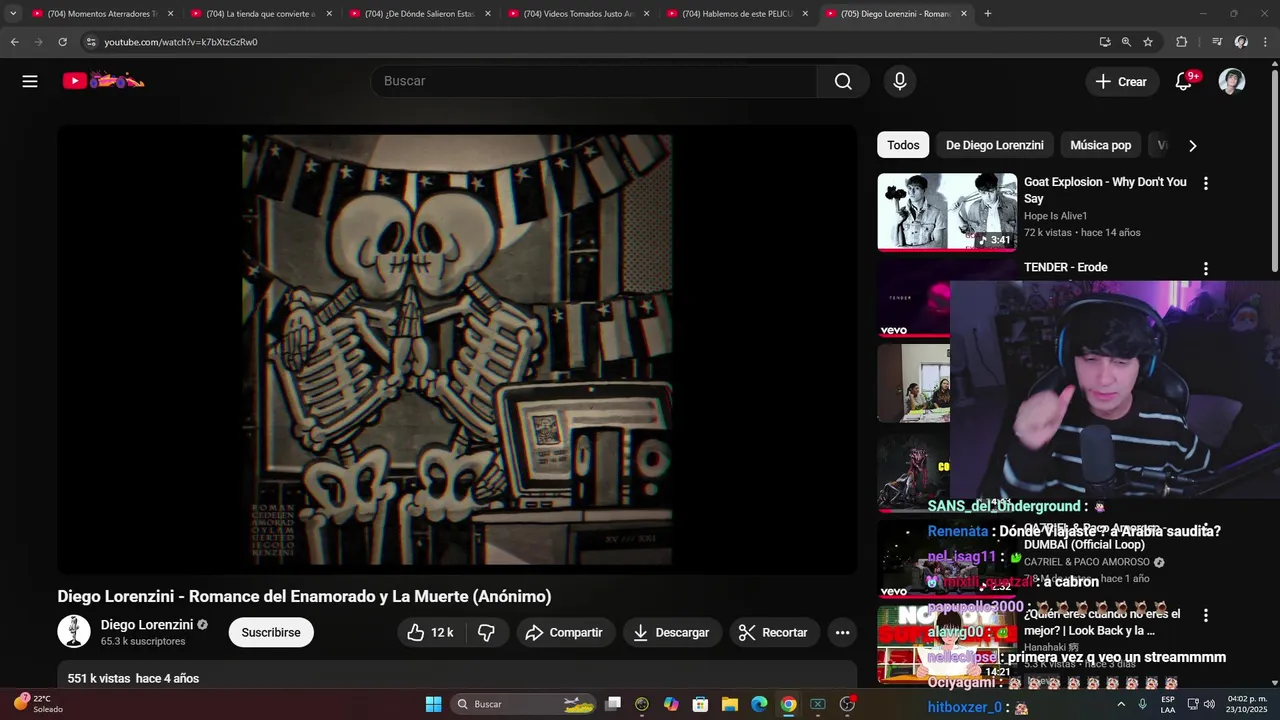Open Chrome media control icon

pos(1216,42)
